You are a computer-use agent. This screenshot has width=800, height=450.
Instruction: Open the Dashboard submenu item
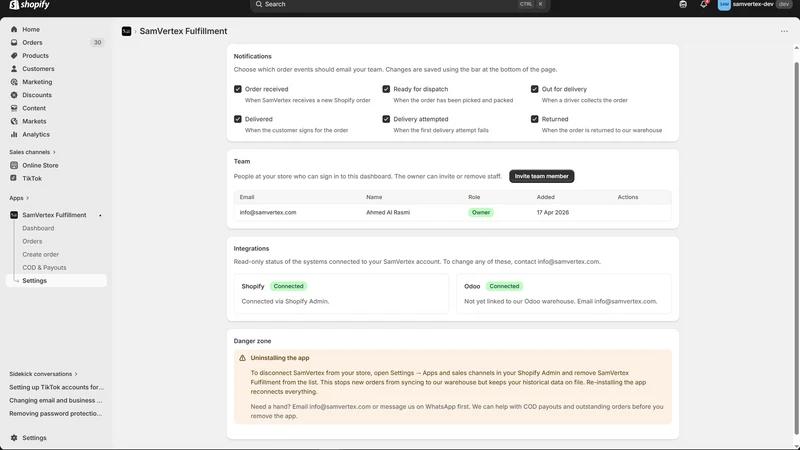(x=38, y=228)
